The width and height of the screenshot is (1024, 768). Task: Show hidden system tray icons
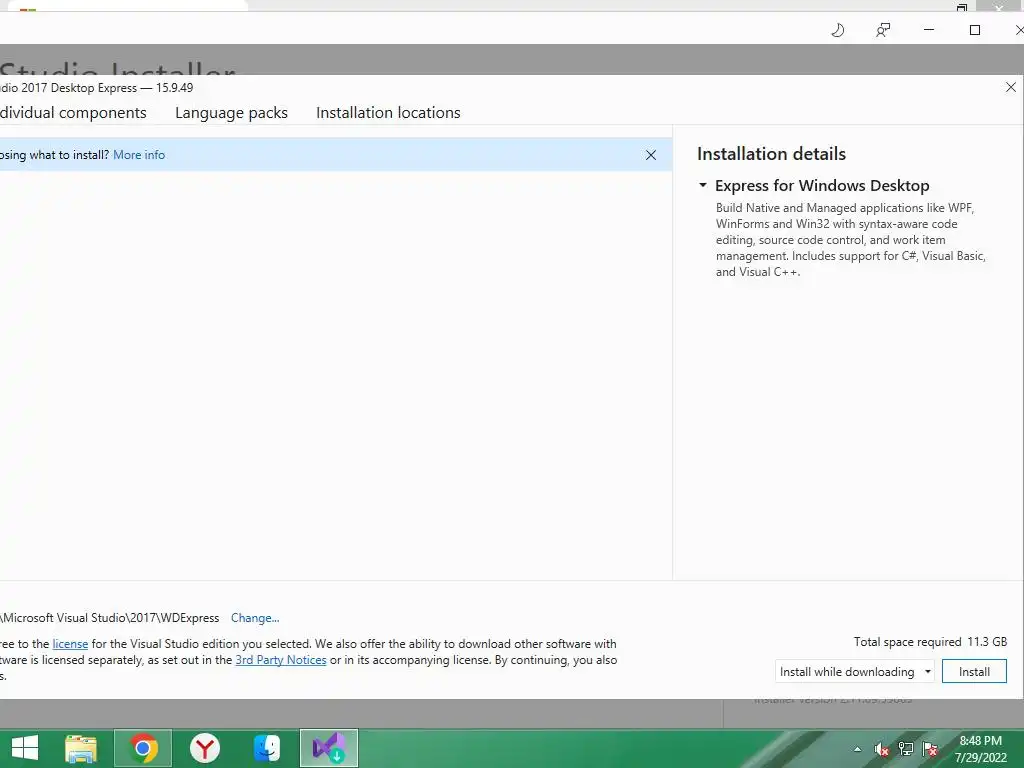(857, 749)
